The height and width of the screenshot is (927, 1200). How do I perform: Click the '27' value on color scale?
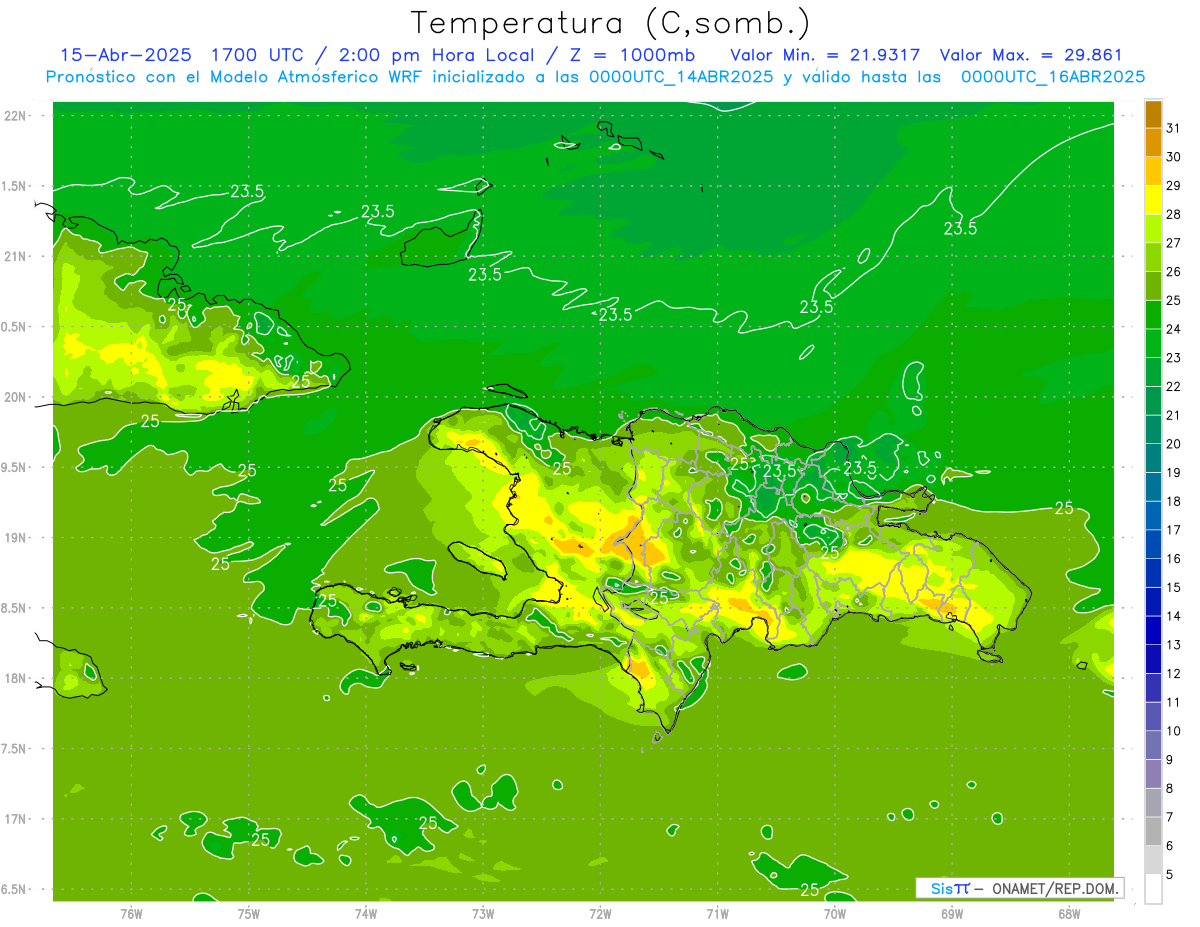pos(1174,243)
